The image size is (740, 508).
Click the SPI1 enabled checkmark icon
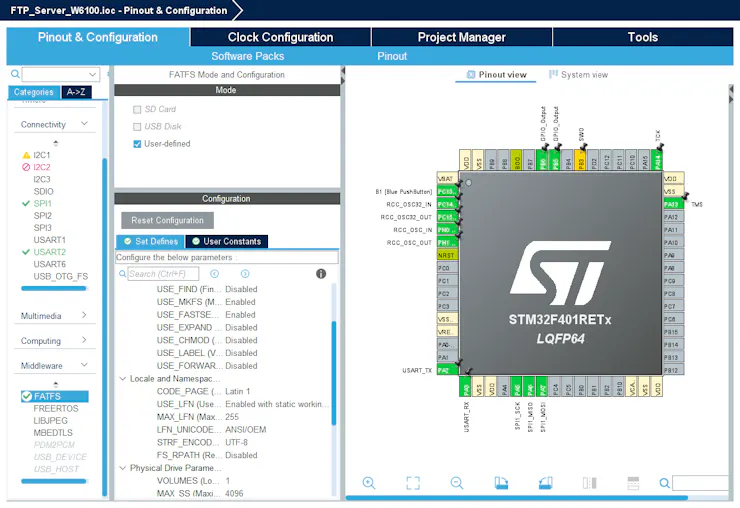tap(26, 203)
